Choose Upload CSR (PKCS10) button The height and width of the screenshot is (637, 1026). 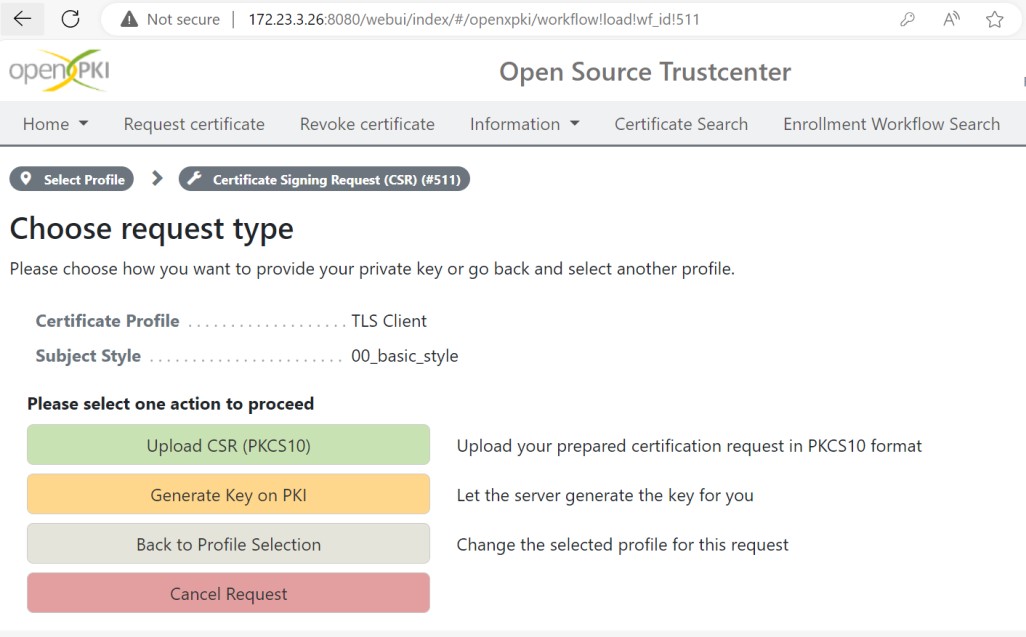[228, 445]
